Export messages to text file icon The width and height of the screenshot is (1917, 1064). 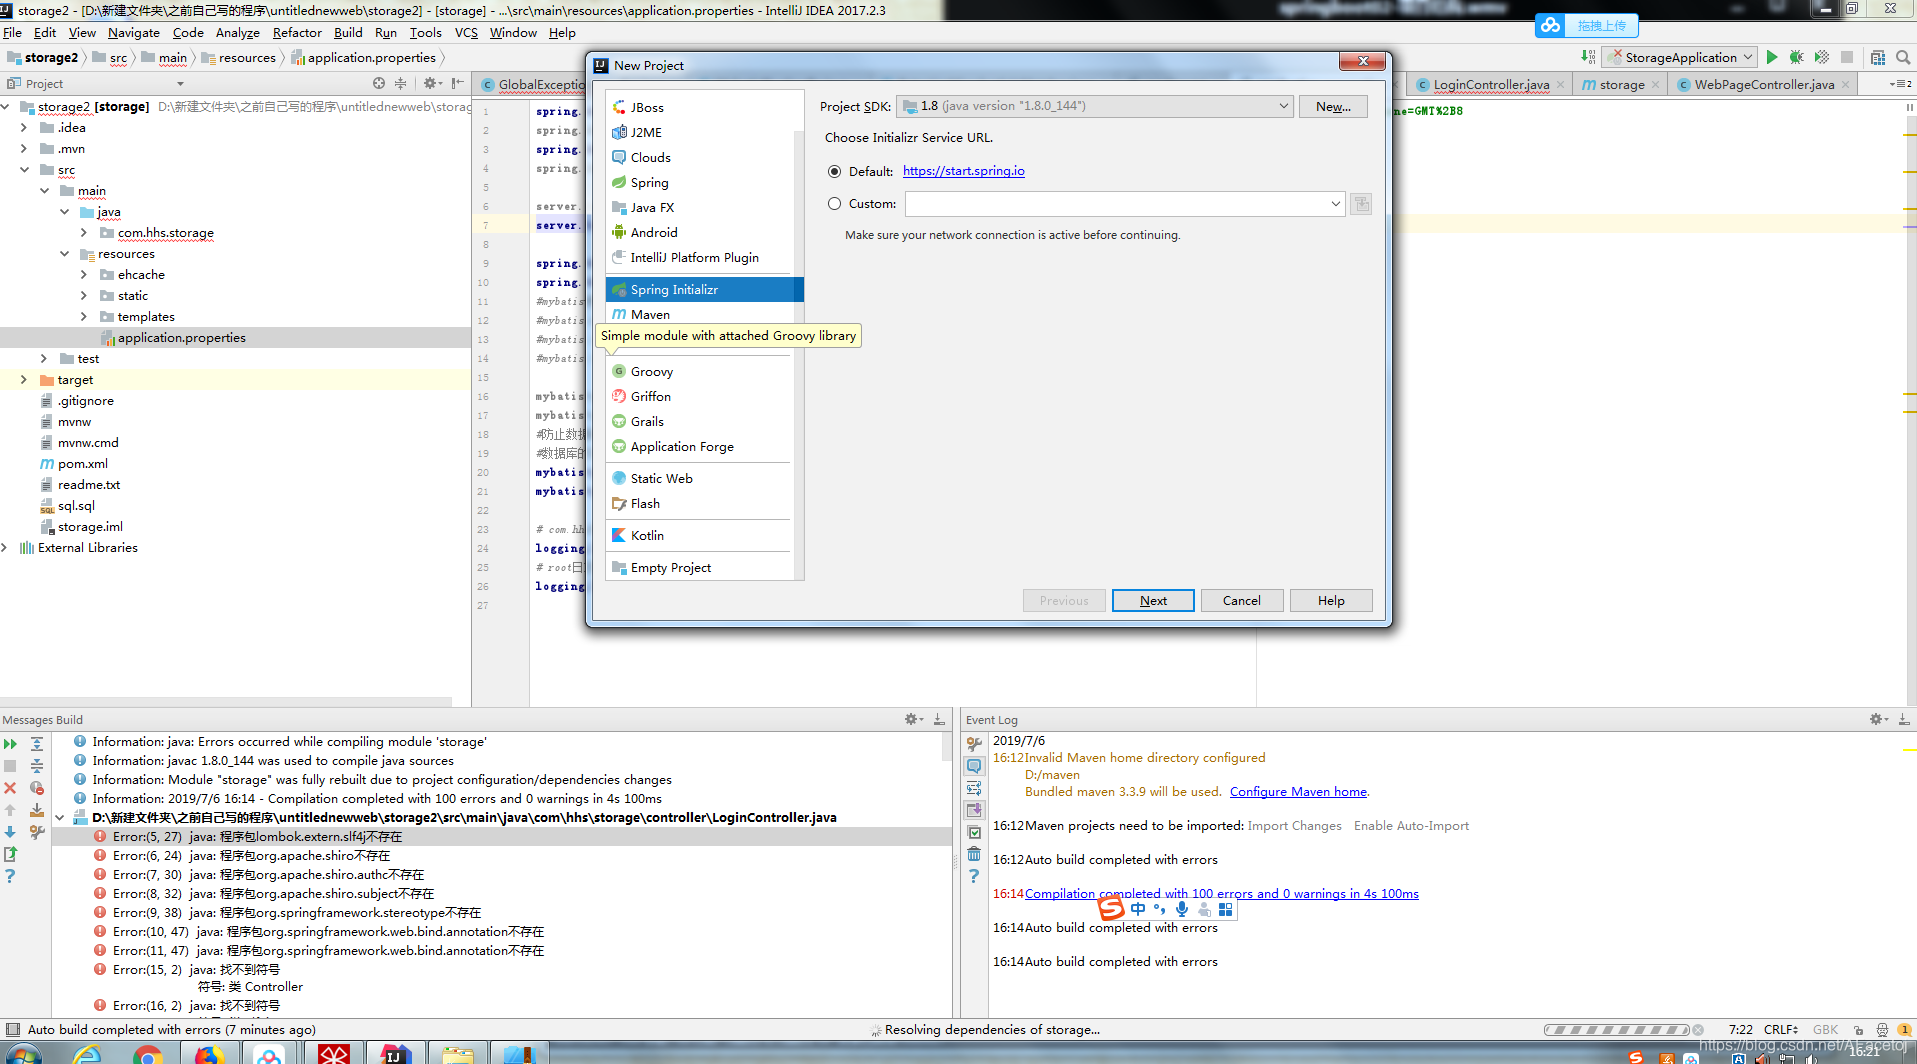coord(10,854)
